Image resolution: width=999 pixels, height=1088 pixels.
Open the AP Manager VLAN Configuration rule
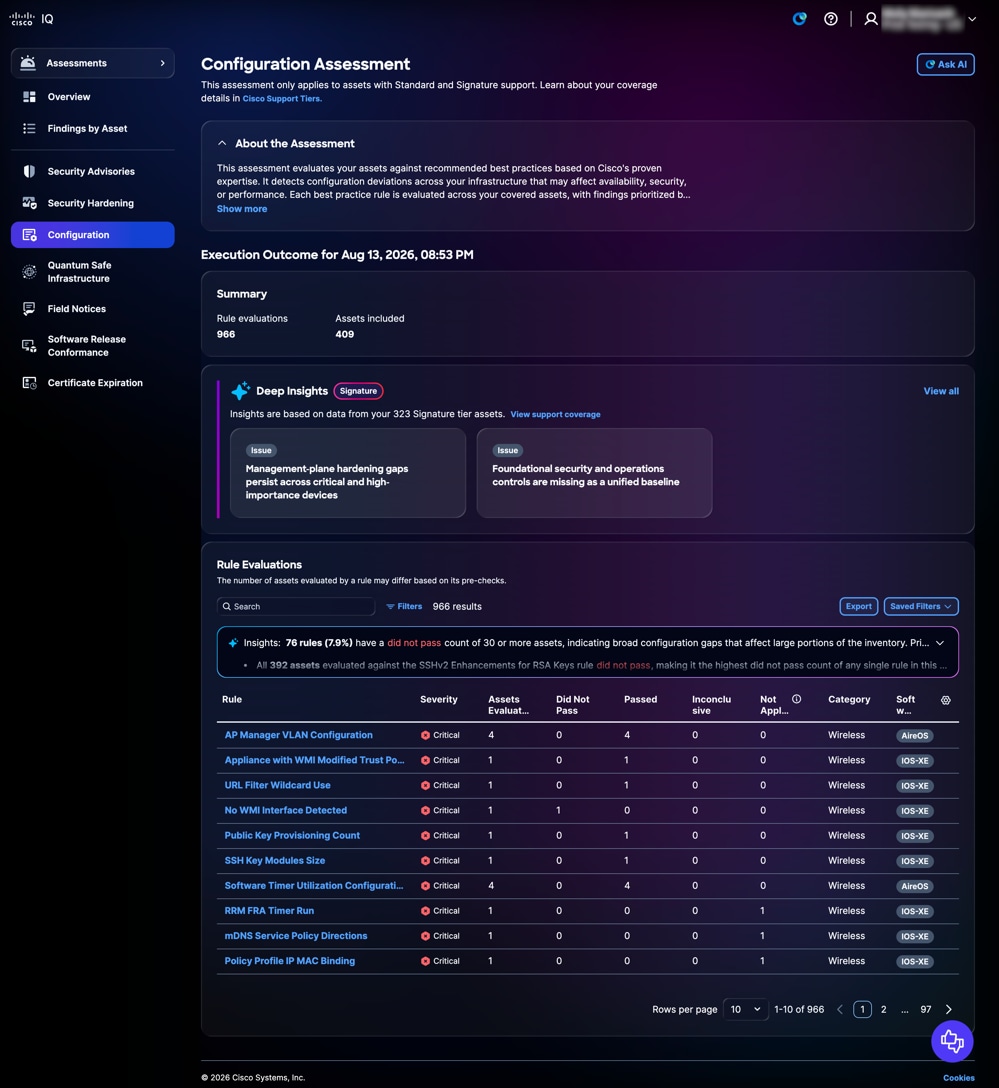click(298, 735)
